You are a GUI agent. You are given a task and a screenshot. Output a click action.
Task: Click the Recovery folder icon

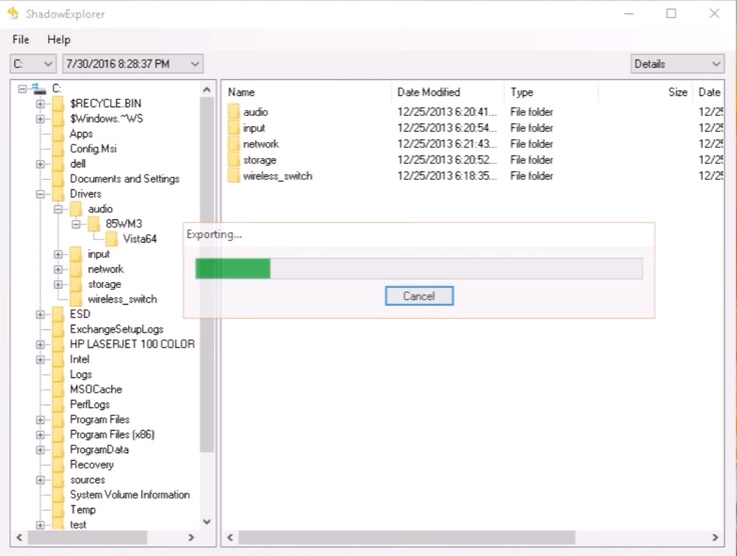pos(58,464)
